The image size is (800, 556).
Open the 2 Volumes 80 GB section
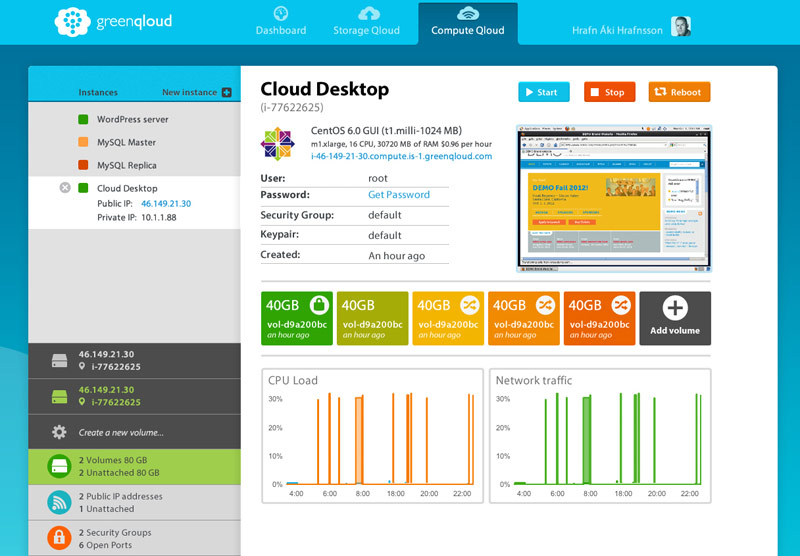(134, 467)
